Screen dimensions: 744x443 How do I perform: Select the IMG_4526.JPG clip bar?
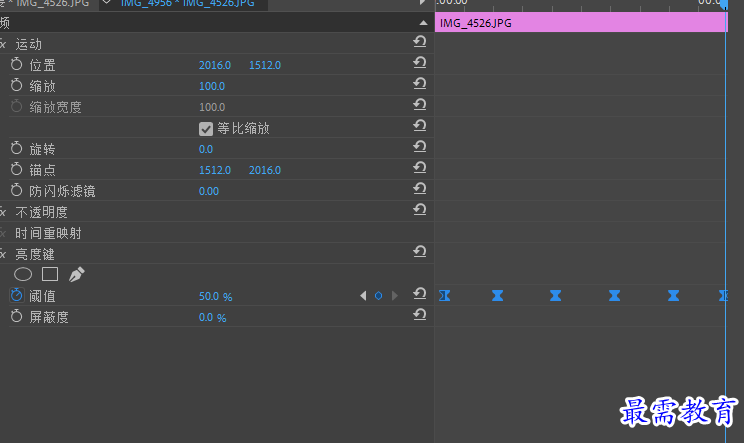coord(581,23)
